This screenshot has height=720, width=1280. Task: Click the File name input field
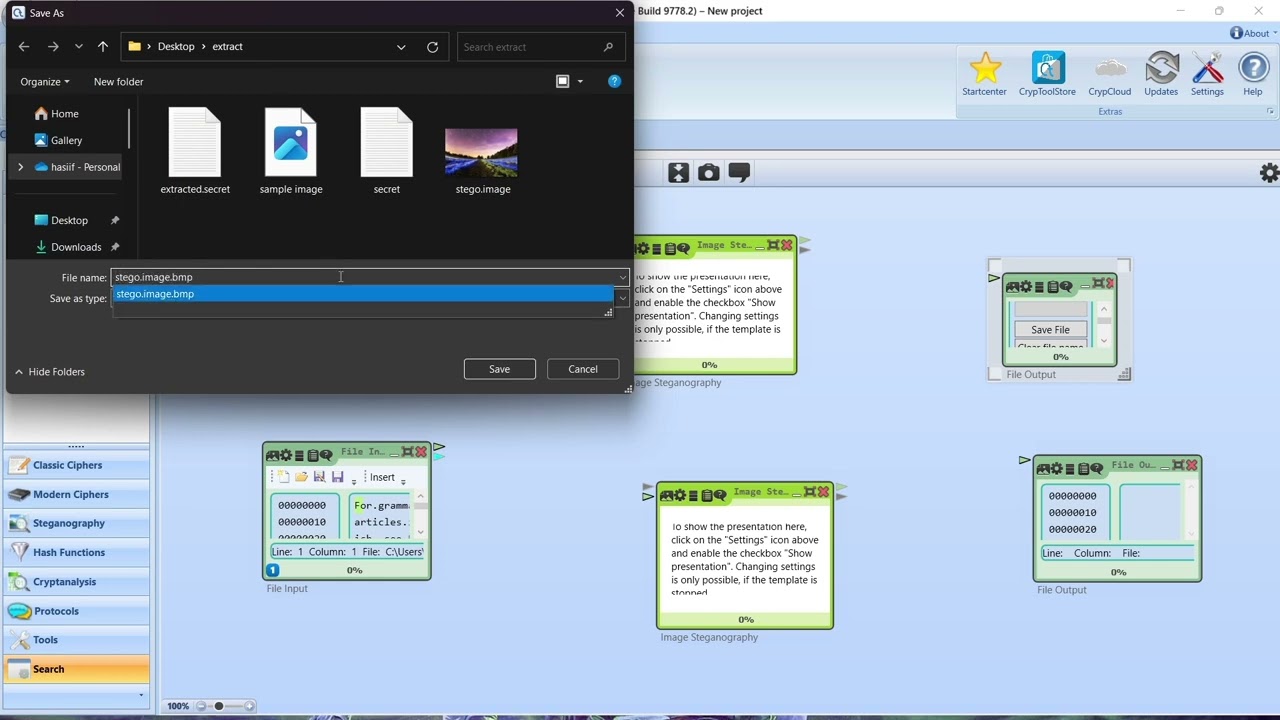tap(363, 277)
